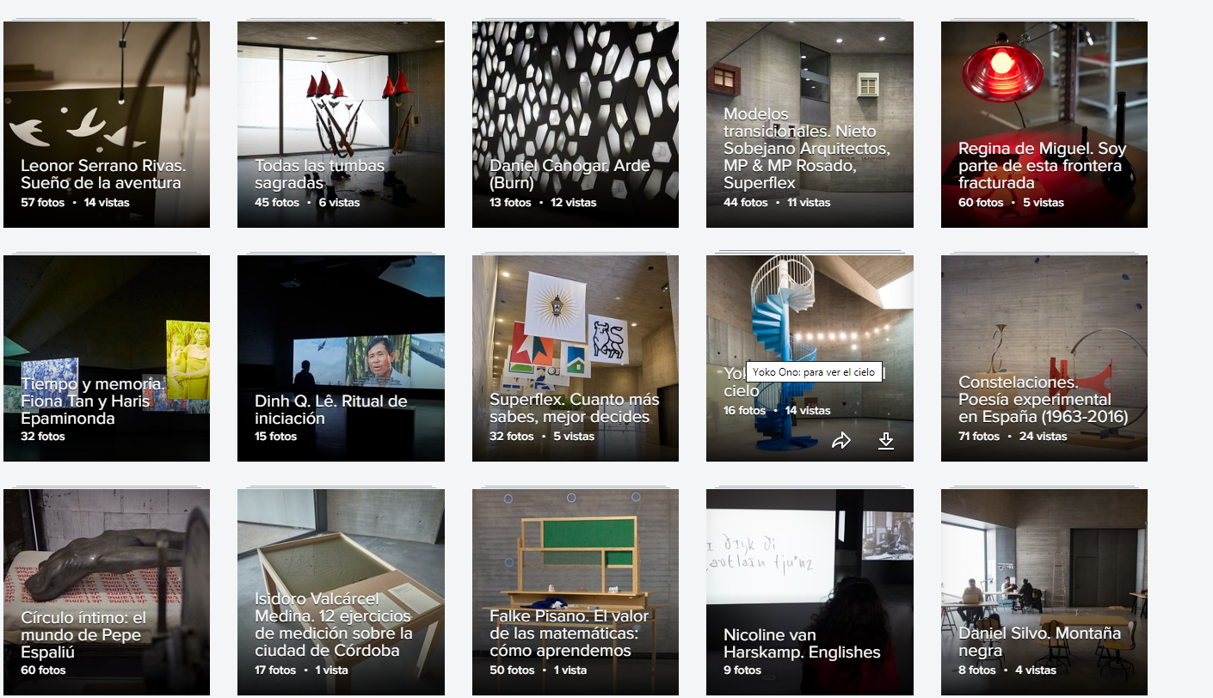Open the Tiempo y memoria album
The width and height of the screenshot is (1213, 698).
[x=107, y=358]
